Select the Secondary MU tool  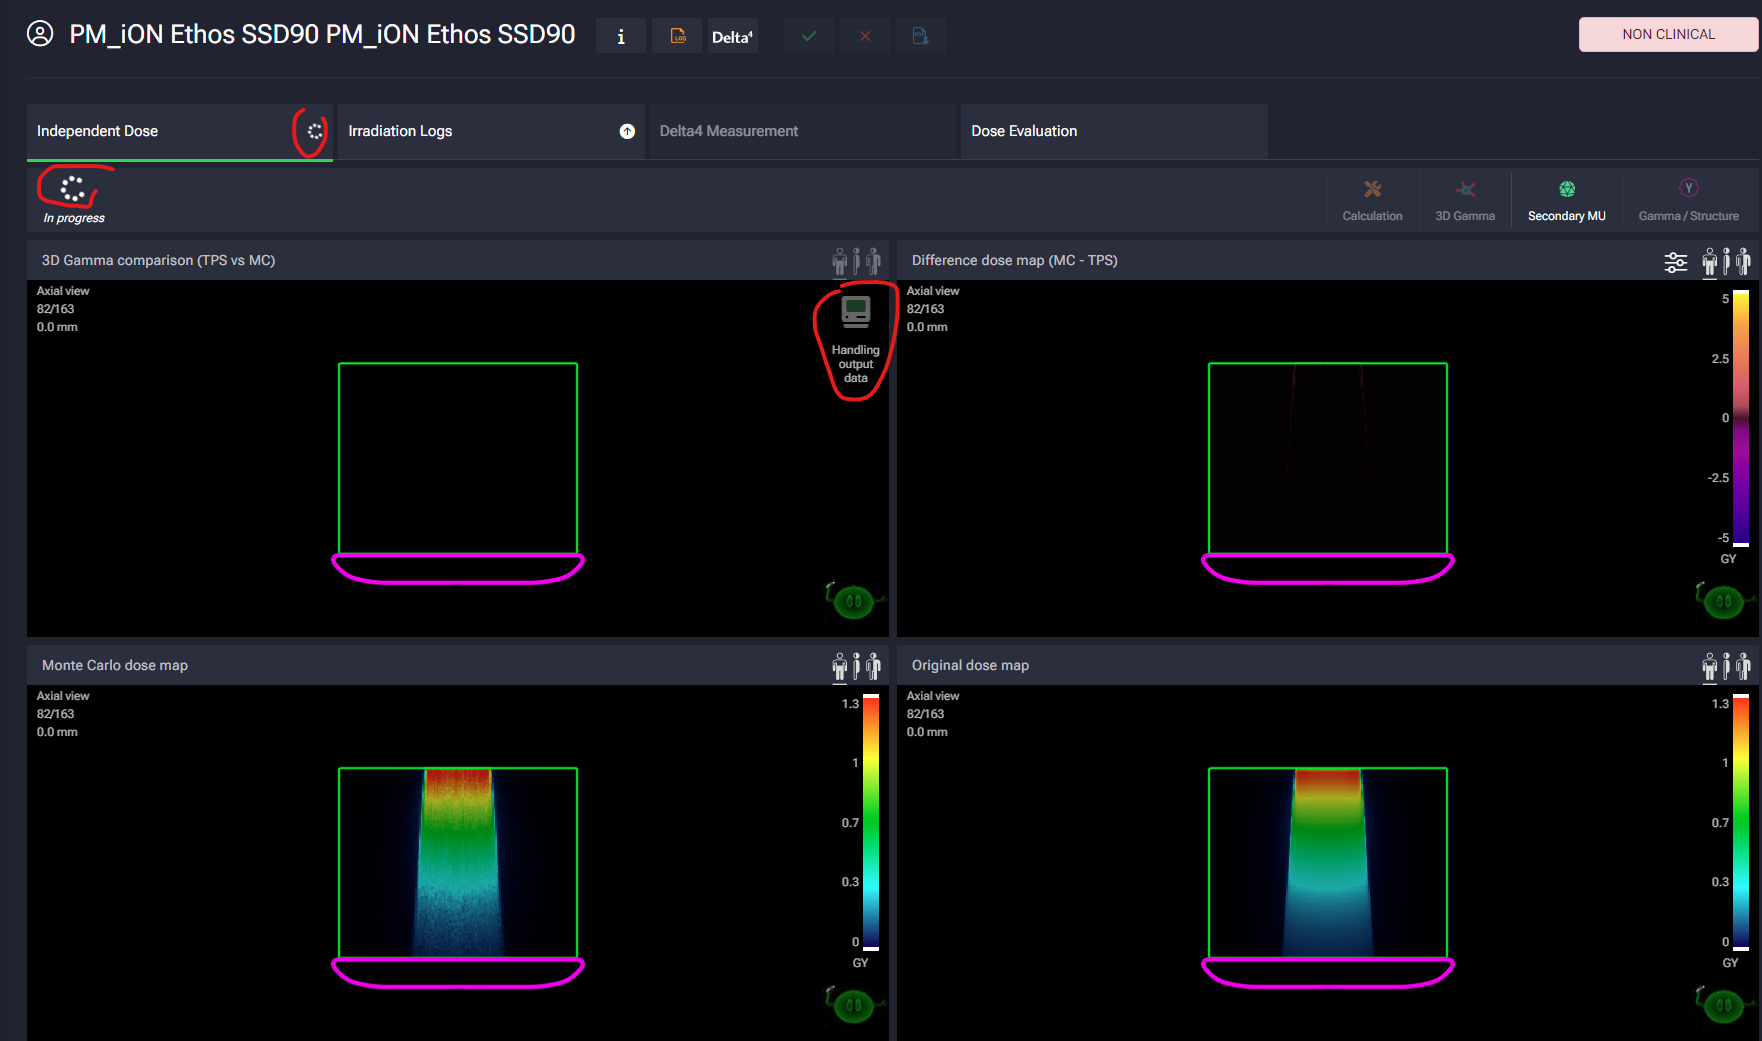1566,199
